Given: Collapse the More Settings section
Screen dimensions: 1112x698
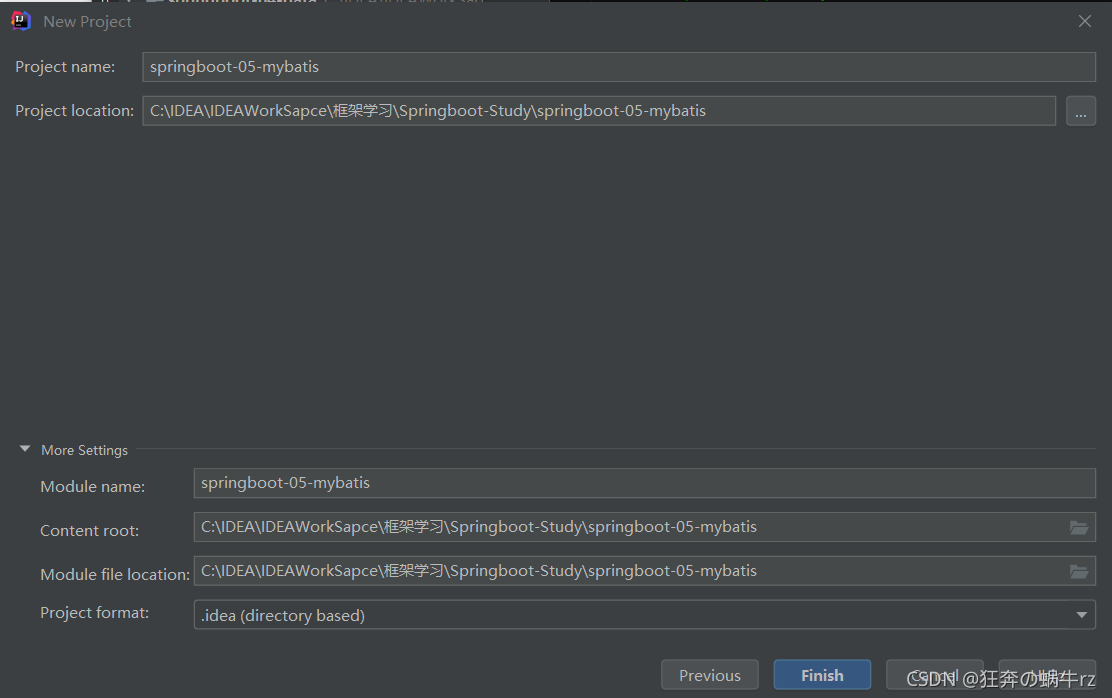Looking at the screenshot, I should pos(25,449).
